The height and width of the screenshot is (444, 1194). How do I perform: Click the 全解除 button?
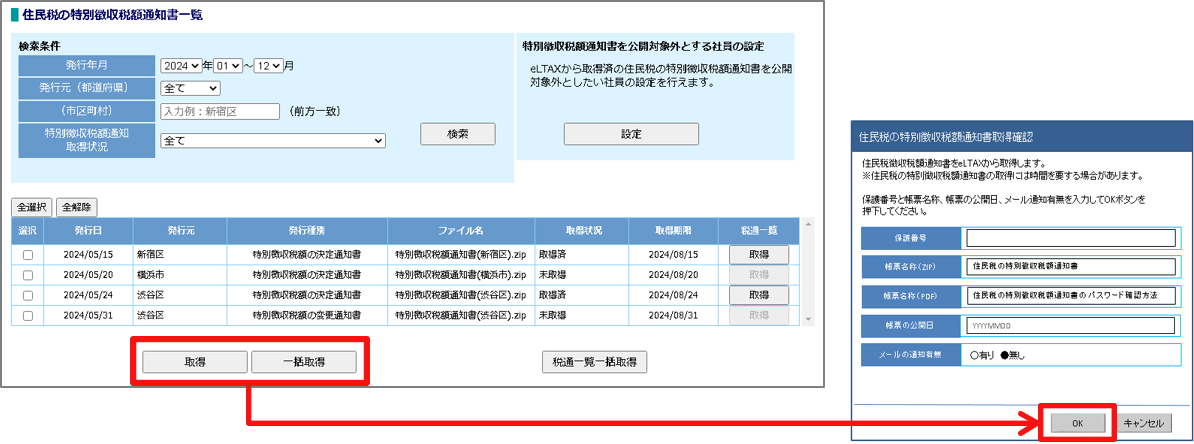[77, 207]
